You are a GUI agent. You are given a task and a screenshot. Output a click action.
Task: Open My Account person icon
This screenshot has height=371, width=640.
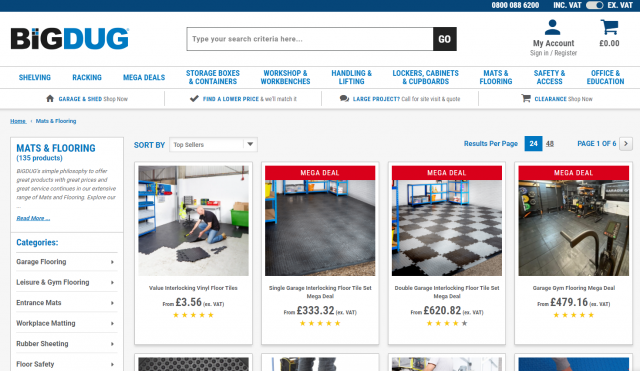(553, 27)
